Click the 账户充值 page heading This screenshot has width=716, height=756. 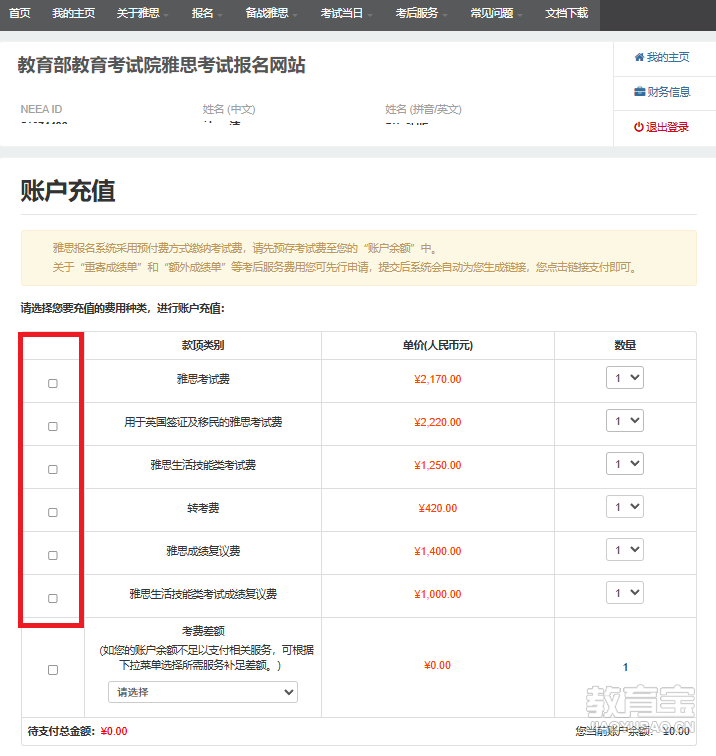pos(68,191)
